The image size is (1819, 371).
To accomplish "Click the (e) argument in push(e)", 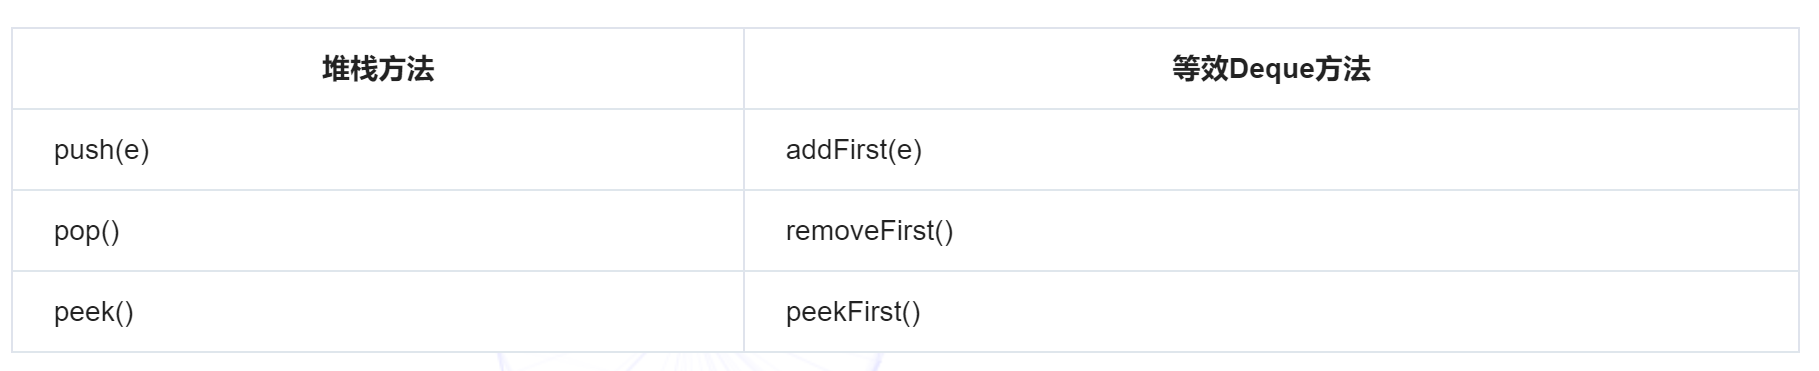I will pyautogui.click(x=132, y=150).
